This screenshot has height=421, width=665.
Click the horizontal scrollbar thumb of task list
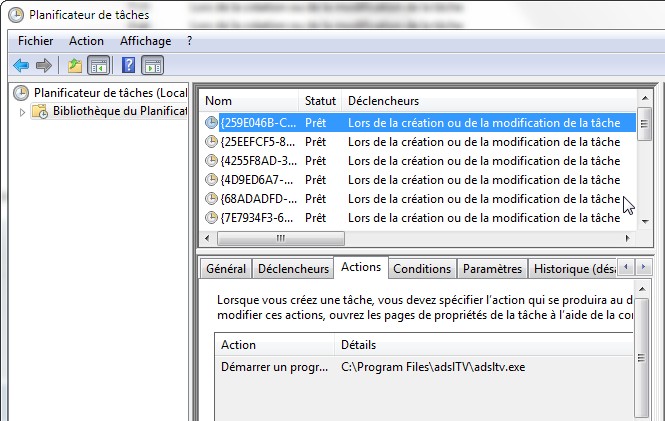[281, 238]
